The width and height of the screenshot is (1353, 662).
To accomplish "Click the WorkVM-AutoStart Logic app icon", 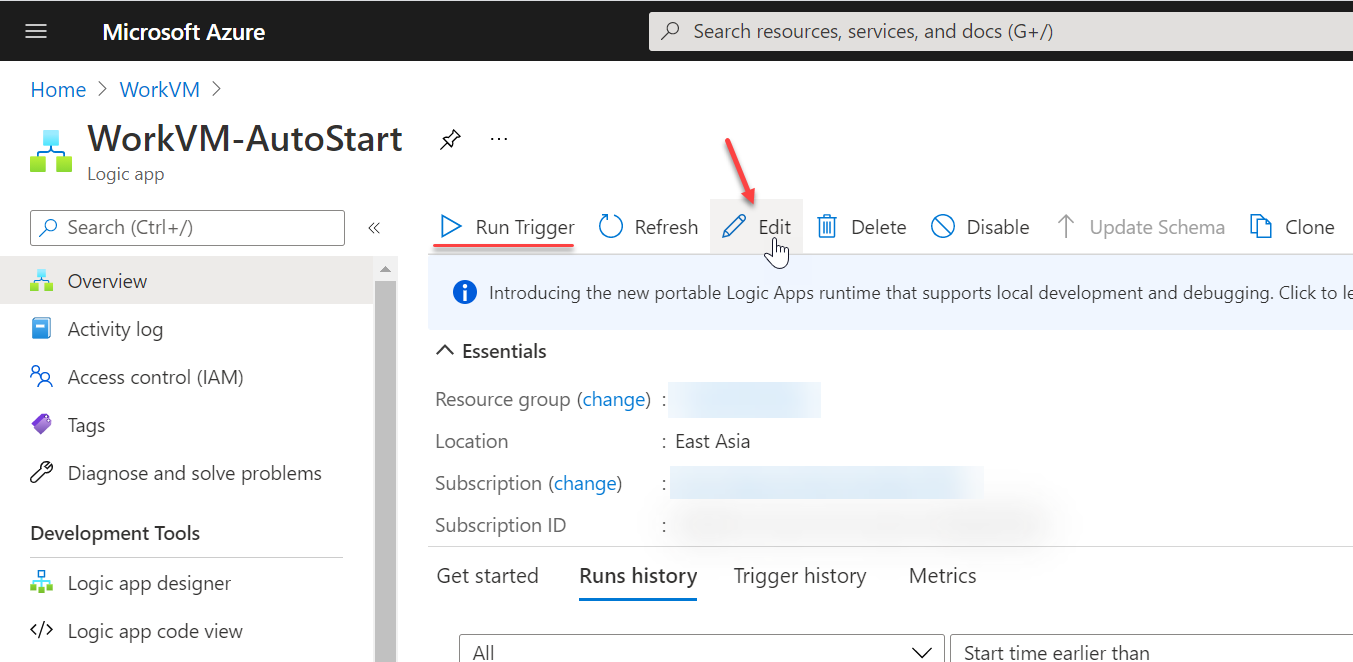I will pyautogui.click(x=51, y=150).
